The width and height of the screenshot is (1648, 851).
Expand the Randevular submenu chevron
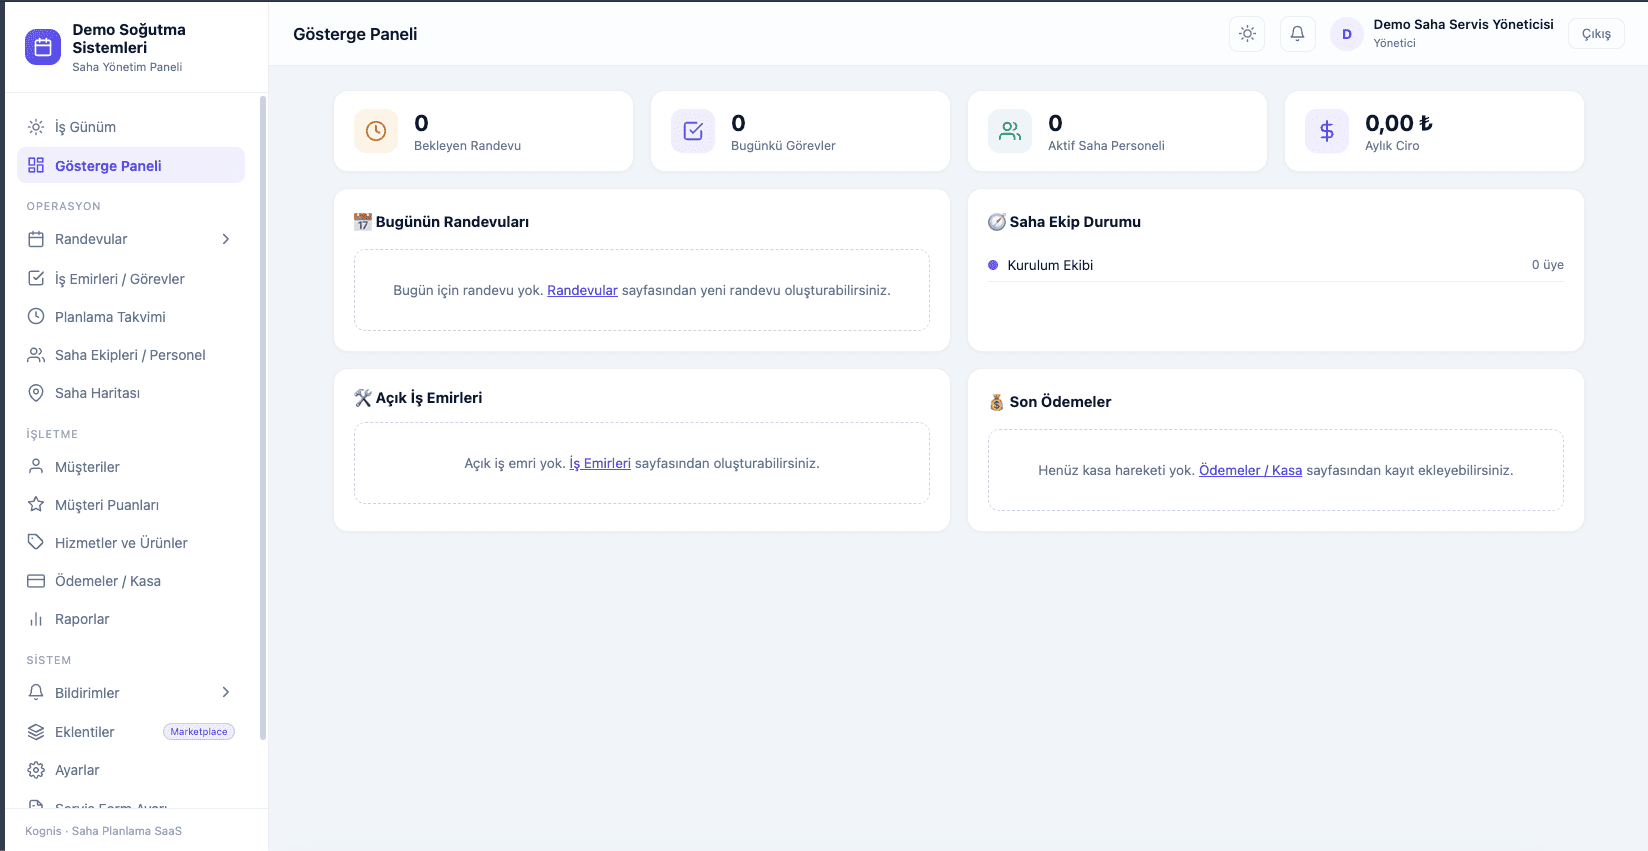[226, 239]
